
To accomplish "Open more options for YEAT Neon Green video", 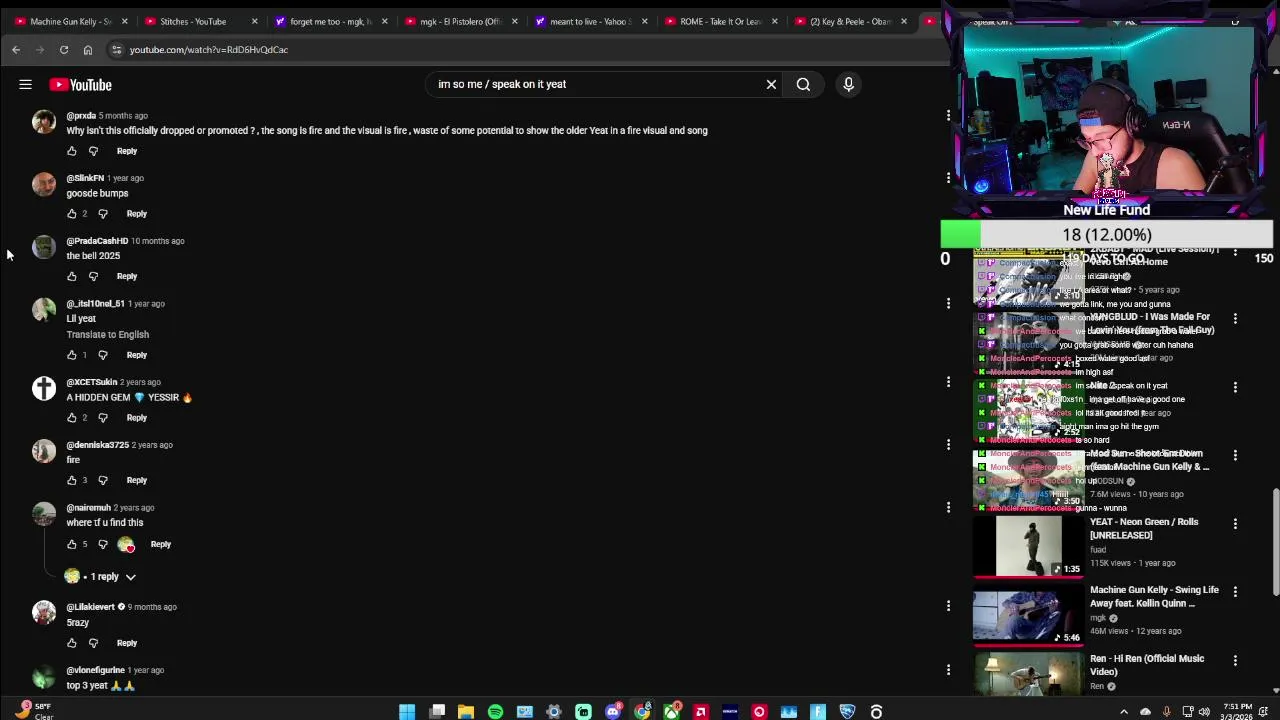I will 1235,524.
